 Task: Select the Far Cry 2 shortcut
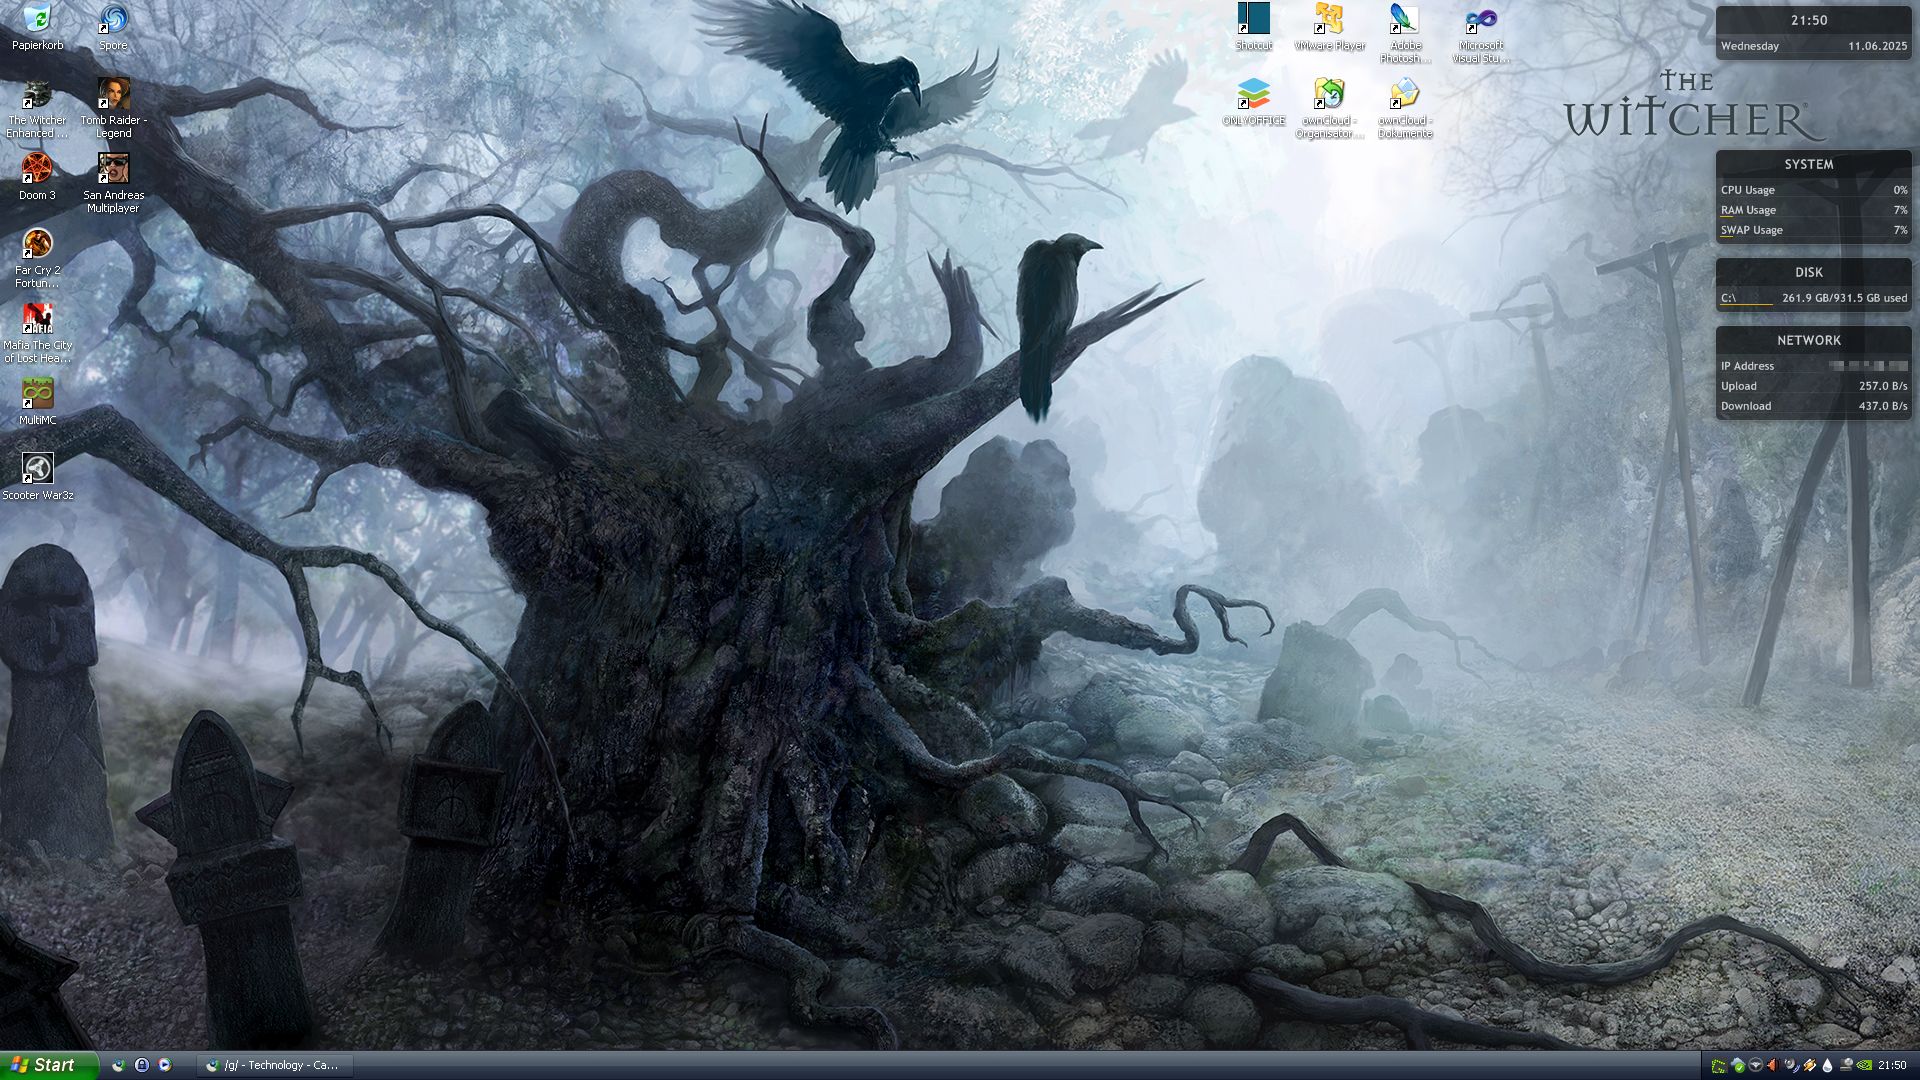(x=37, y=258)
